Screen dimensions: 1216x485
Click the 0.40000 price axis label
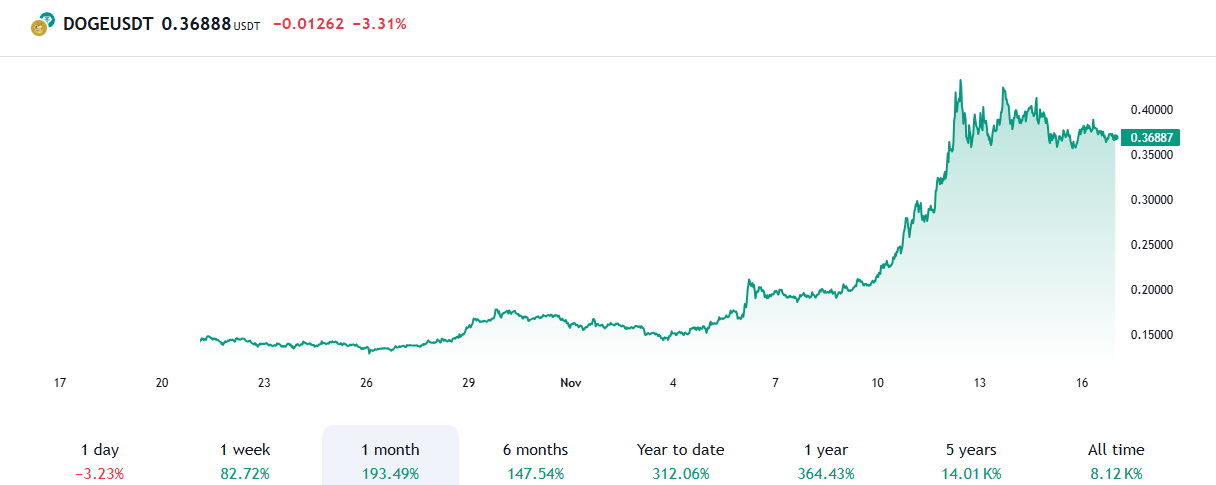tap(1151, 110)
